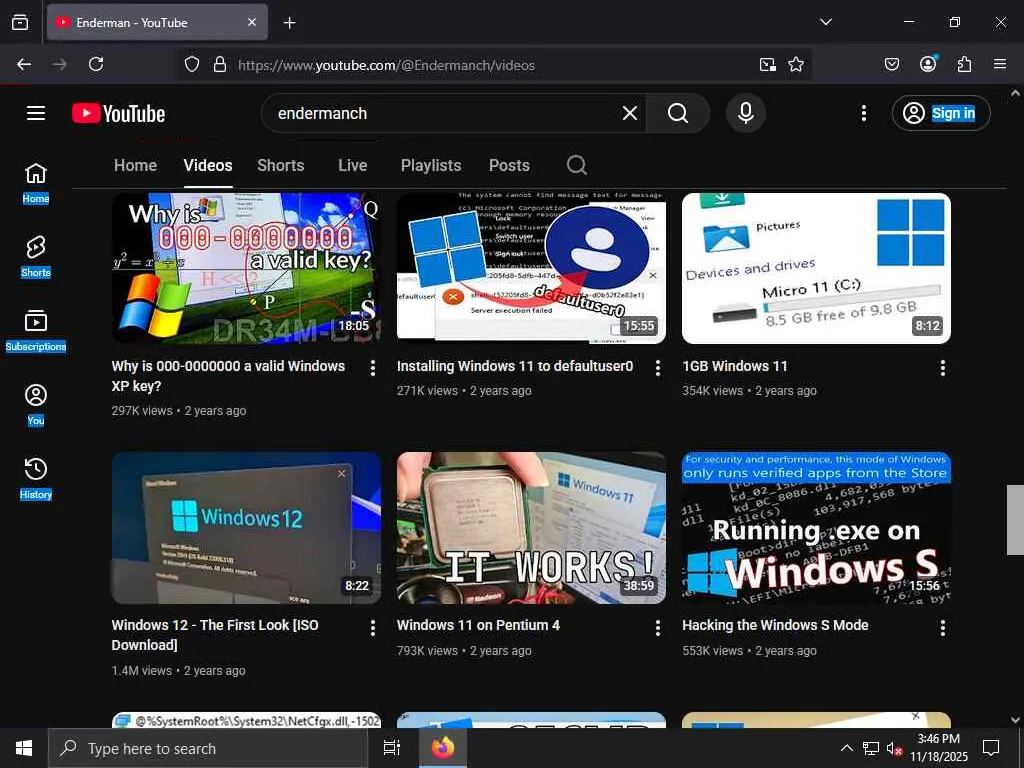This screenshot has height=768, width=1024.
Task: Switch to channel Home tab
Action: [x=135, y=165]
